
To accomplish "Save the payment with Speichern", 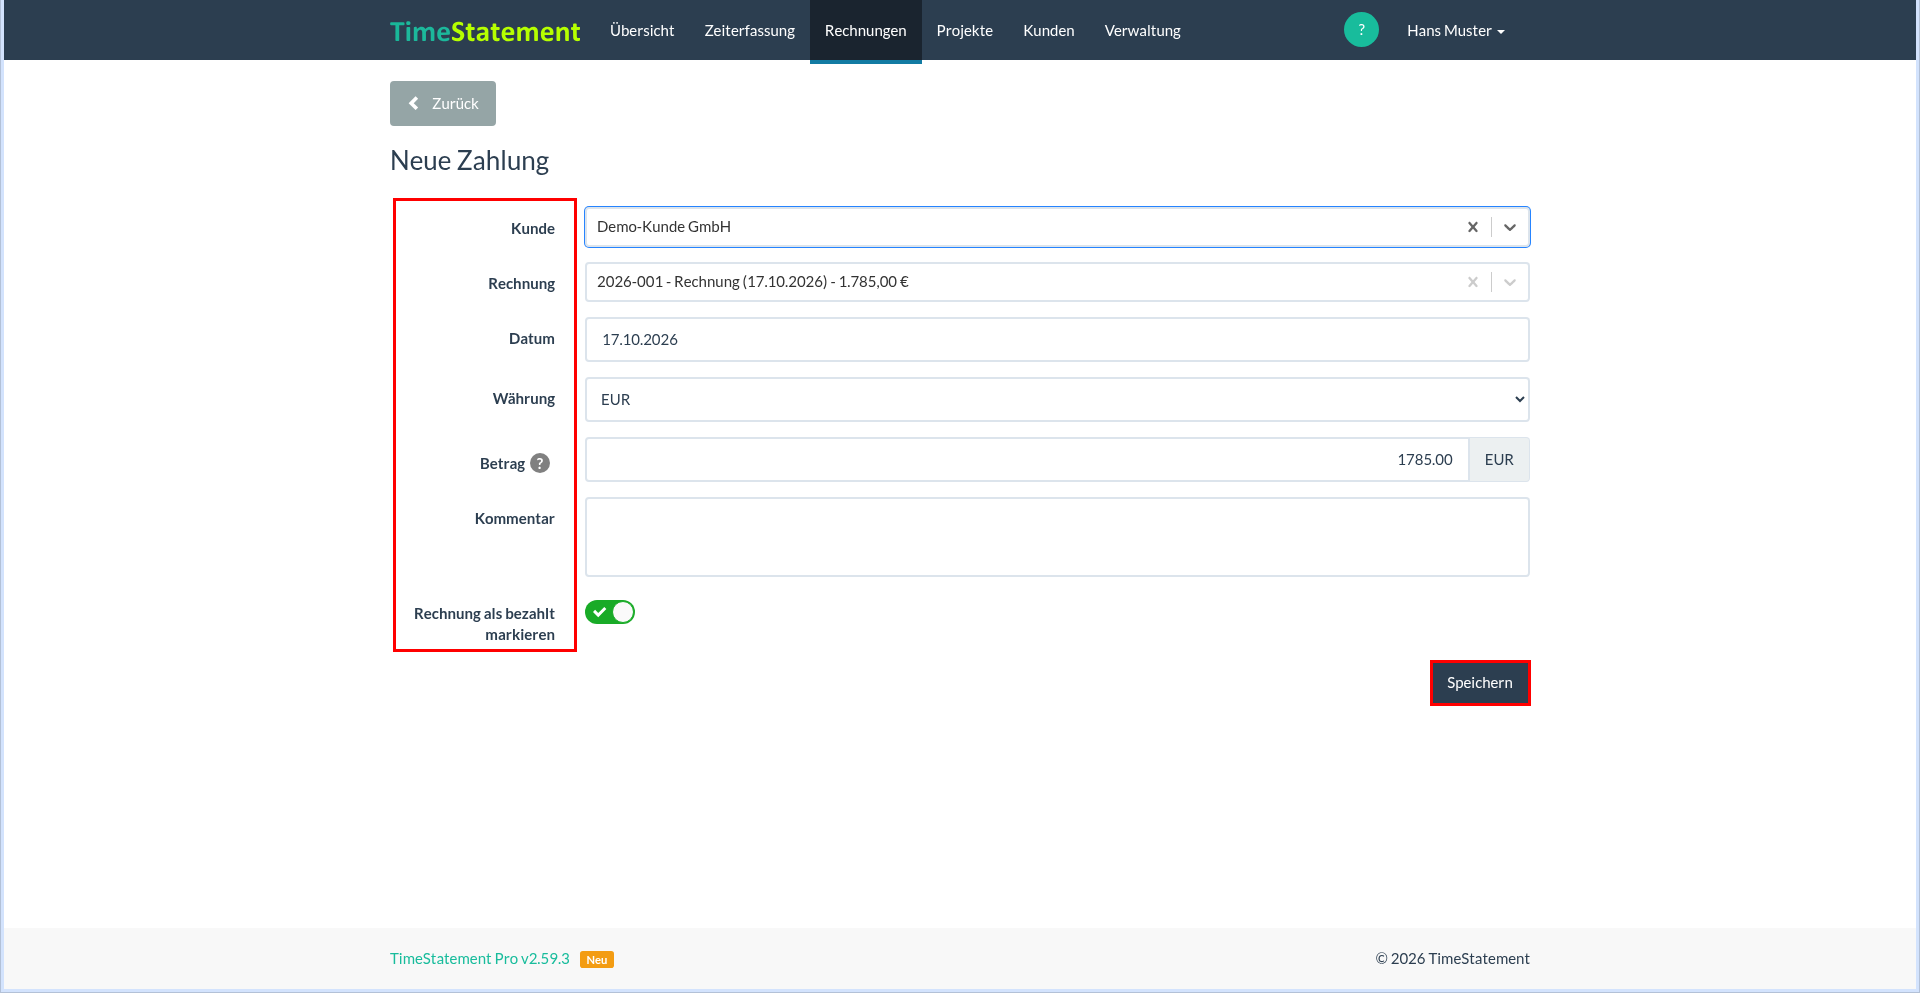I will point(1480,683).
